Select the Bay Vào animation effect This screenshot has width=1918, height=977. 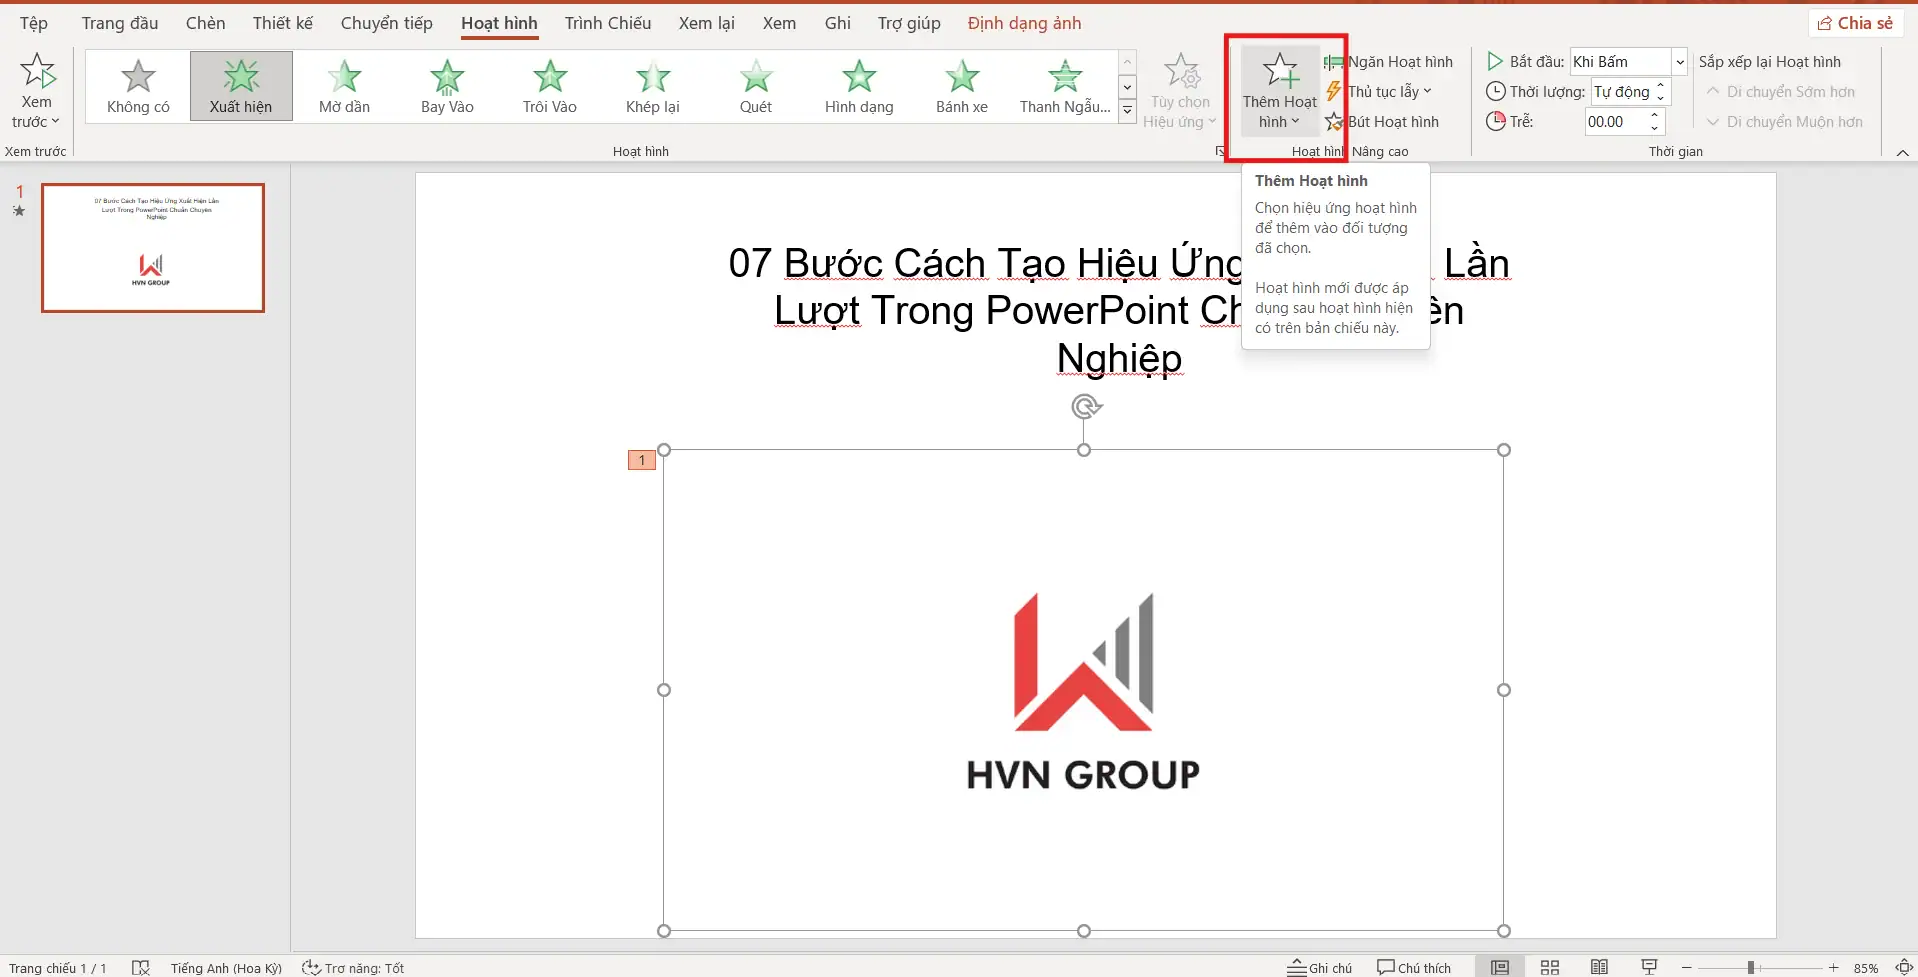pos(447,86)
